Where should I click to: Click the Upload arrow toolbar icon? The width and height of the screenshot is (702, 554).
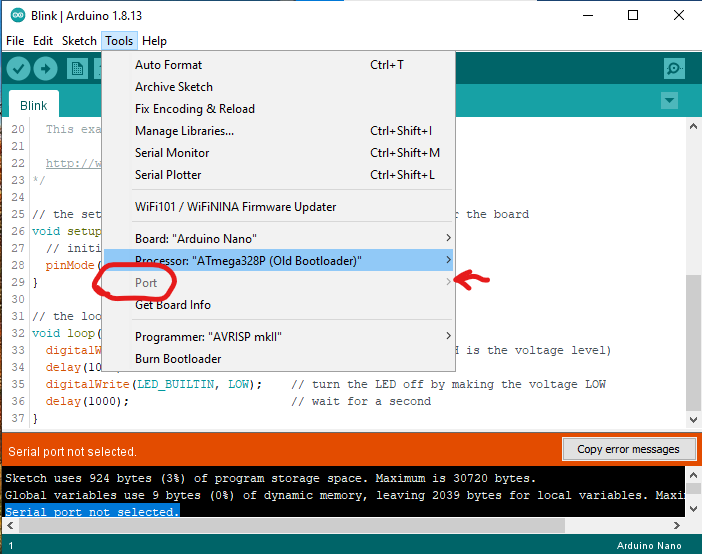point(46,69)
